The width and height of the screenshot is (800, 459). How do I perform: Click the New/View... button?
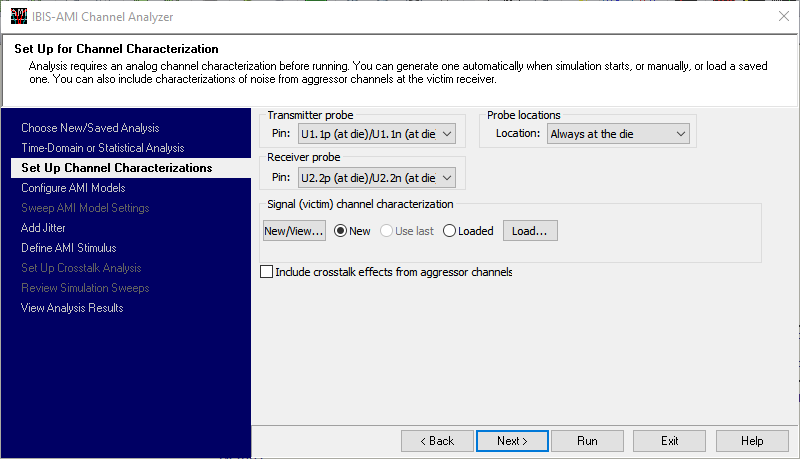tap(294, 231)
